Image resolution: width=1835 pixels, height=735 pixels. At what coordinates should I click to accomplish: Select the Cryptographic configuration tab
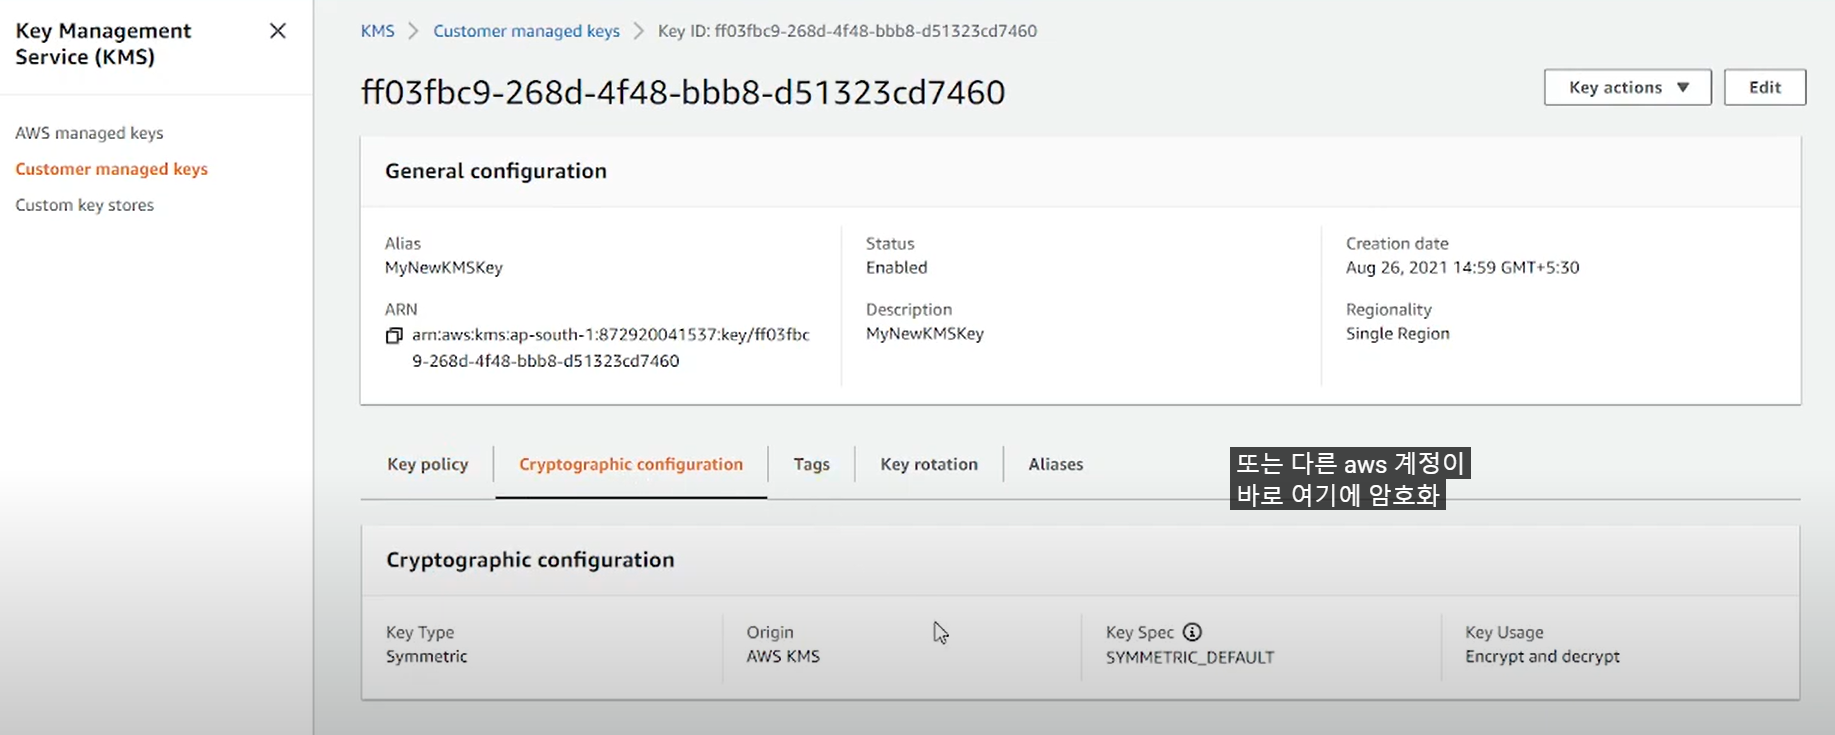[631, 464]
